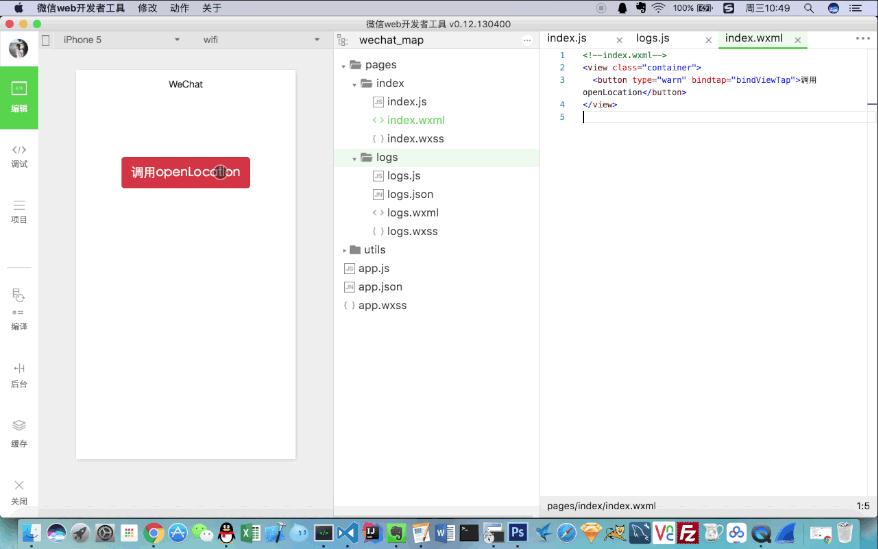Viewport: 878px width, 549px height.
Task: Open the 动作 menu in the menu bar
Action: [179, 8]
